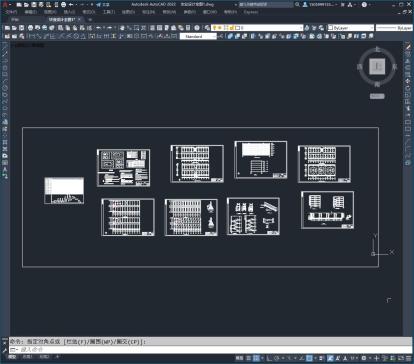Viewport: 414px width, 364px height.
Task: Select the Explode modify tool
Action: (x=408, y=162)
